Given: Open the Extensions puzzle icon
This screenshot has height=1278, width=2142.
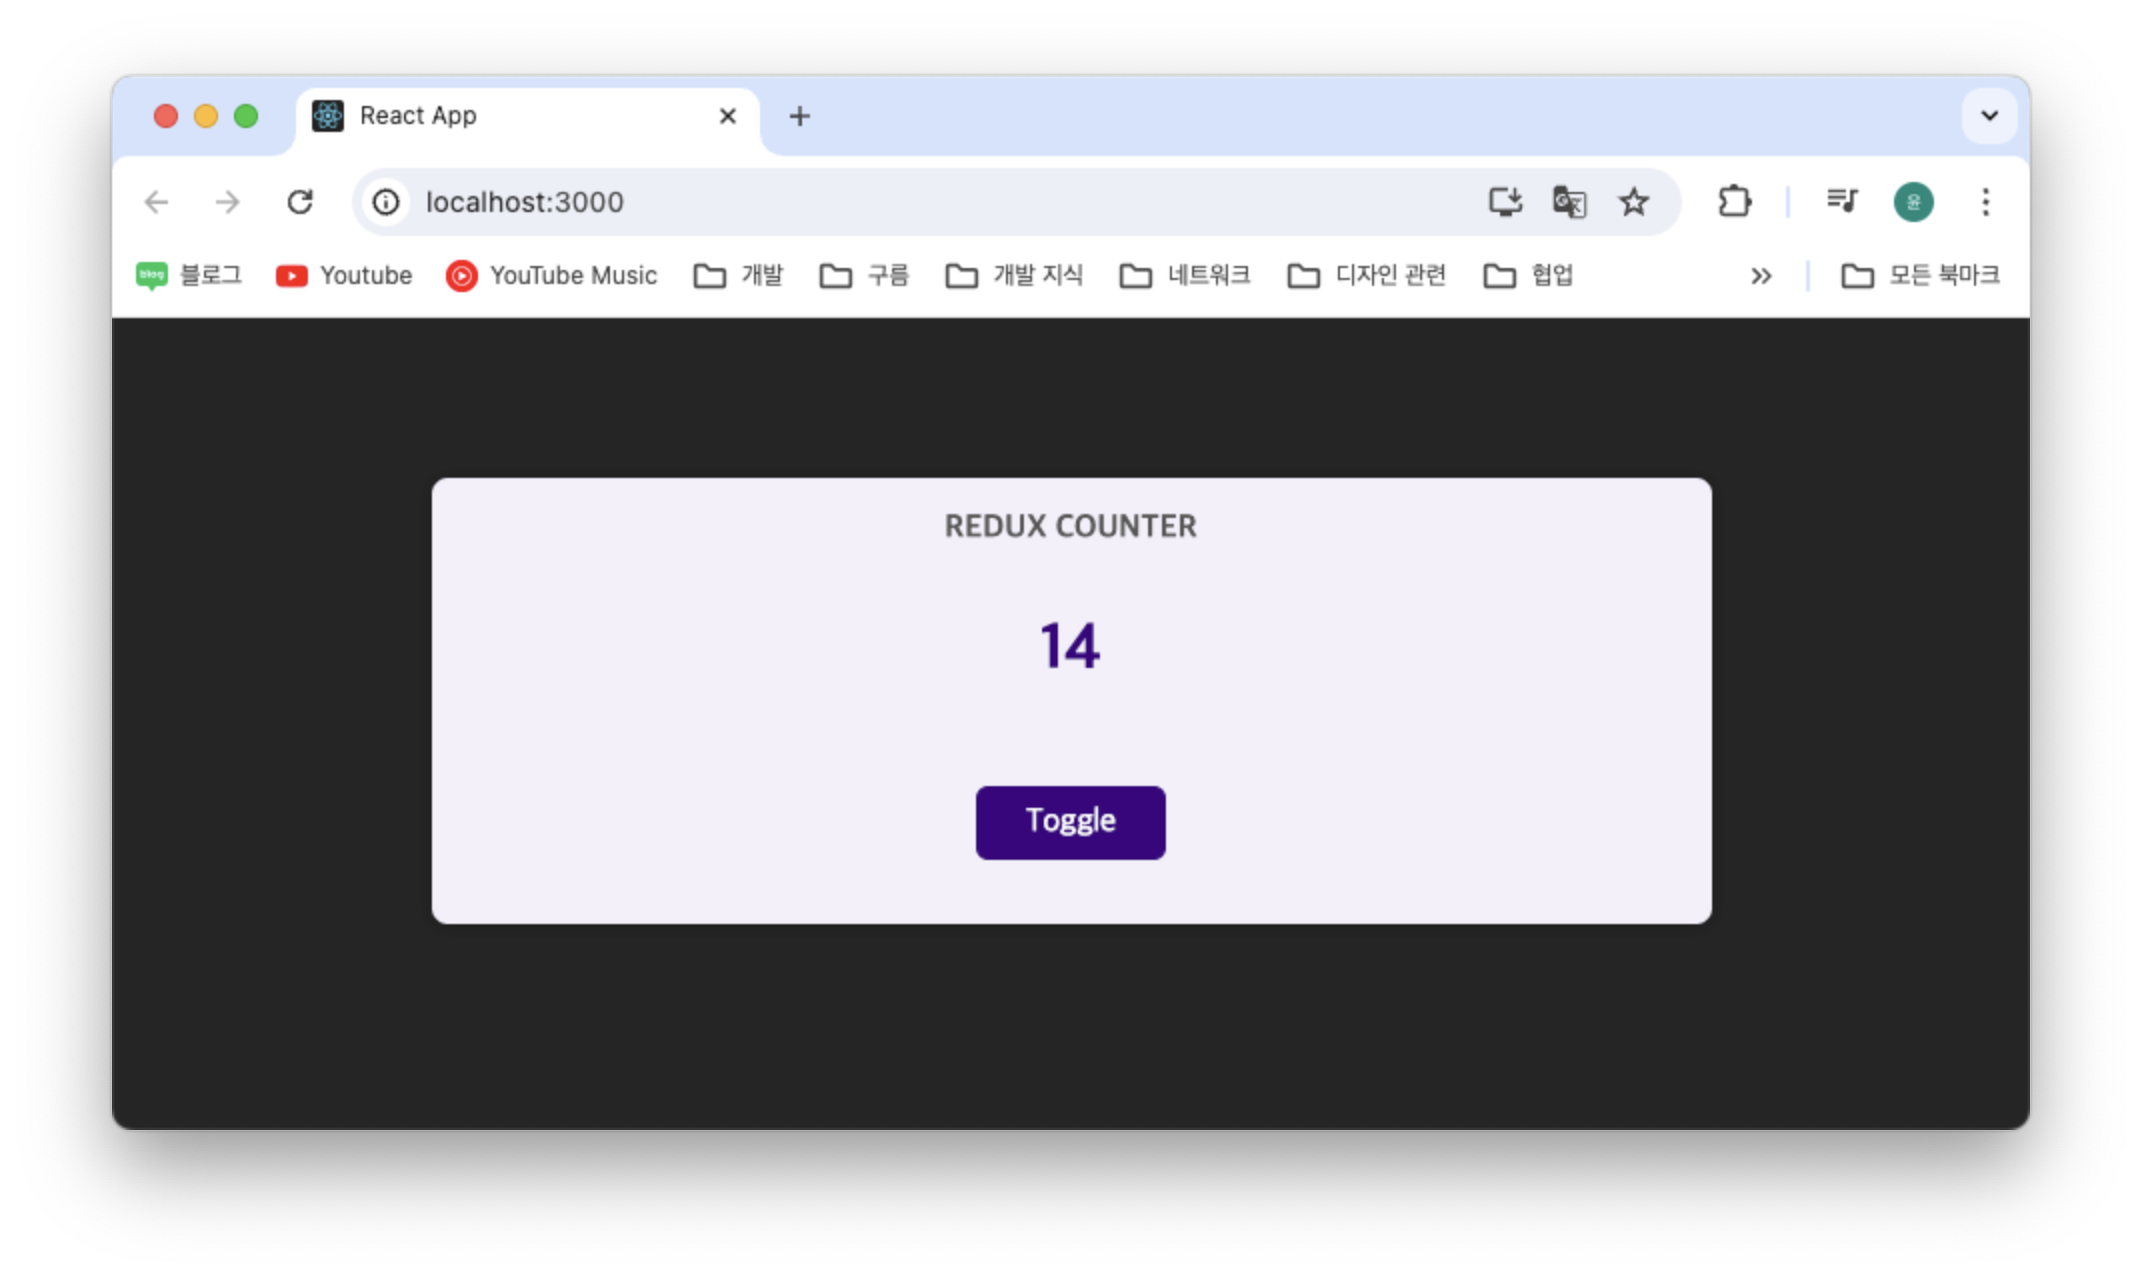Looking at the screenshot, I should [1734, 202].
